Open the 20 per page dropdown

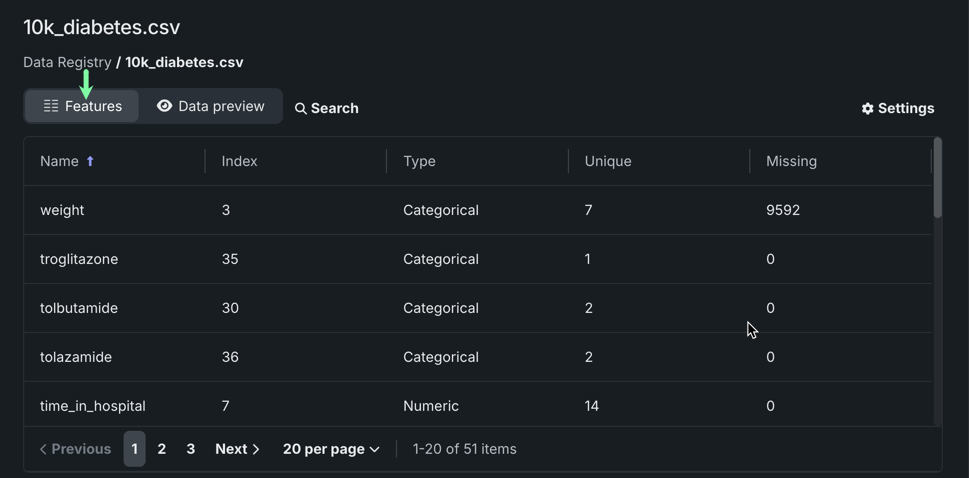(x=331, y=449)
